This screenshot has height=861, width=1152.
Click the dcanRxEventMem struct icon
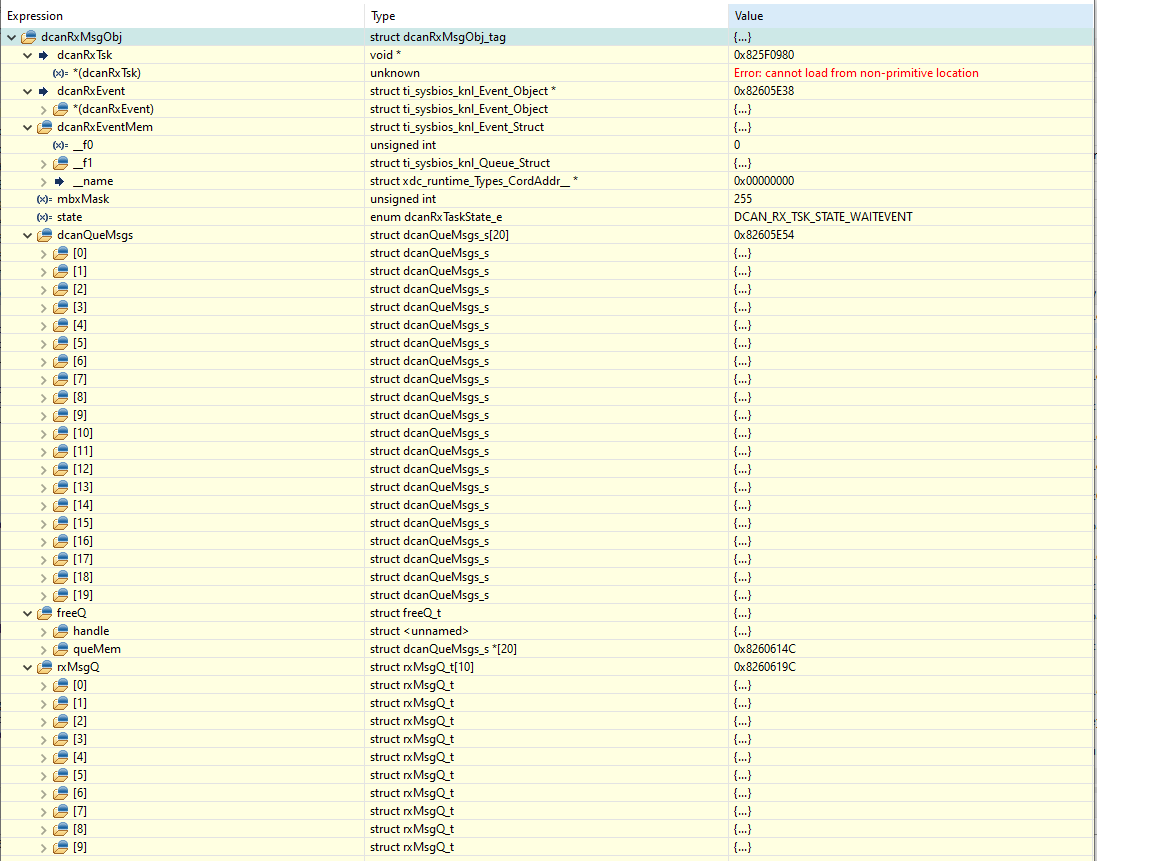(45, 127)
